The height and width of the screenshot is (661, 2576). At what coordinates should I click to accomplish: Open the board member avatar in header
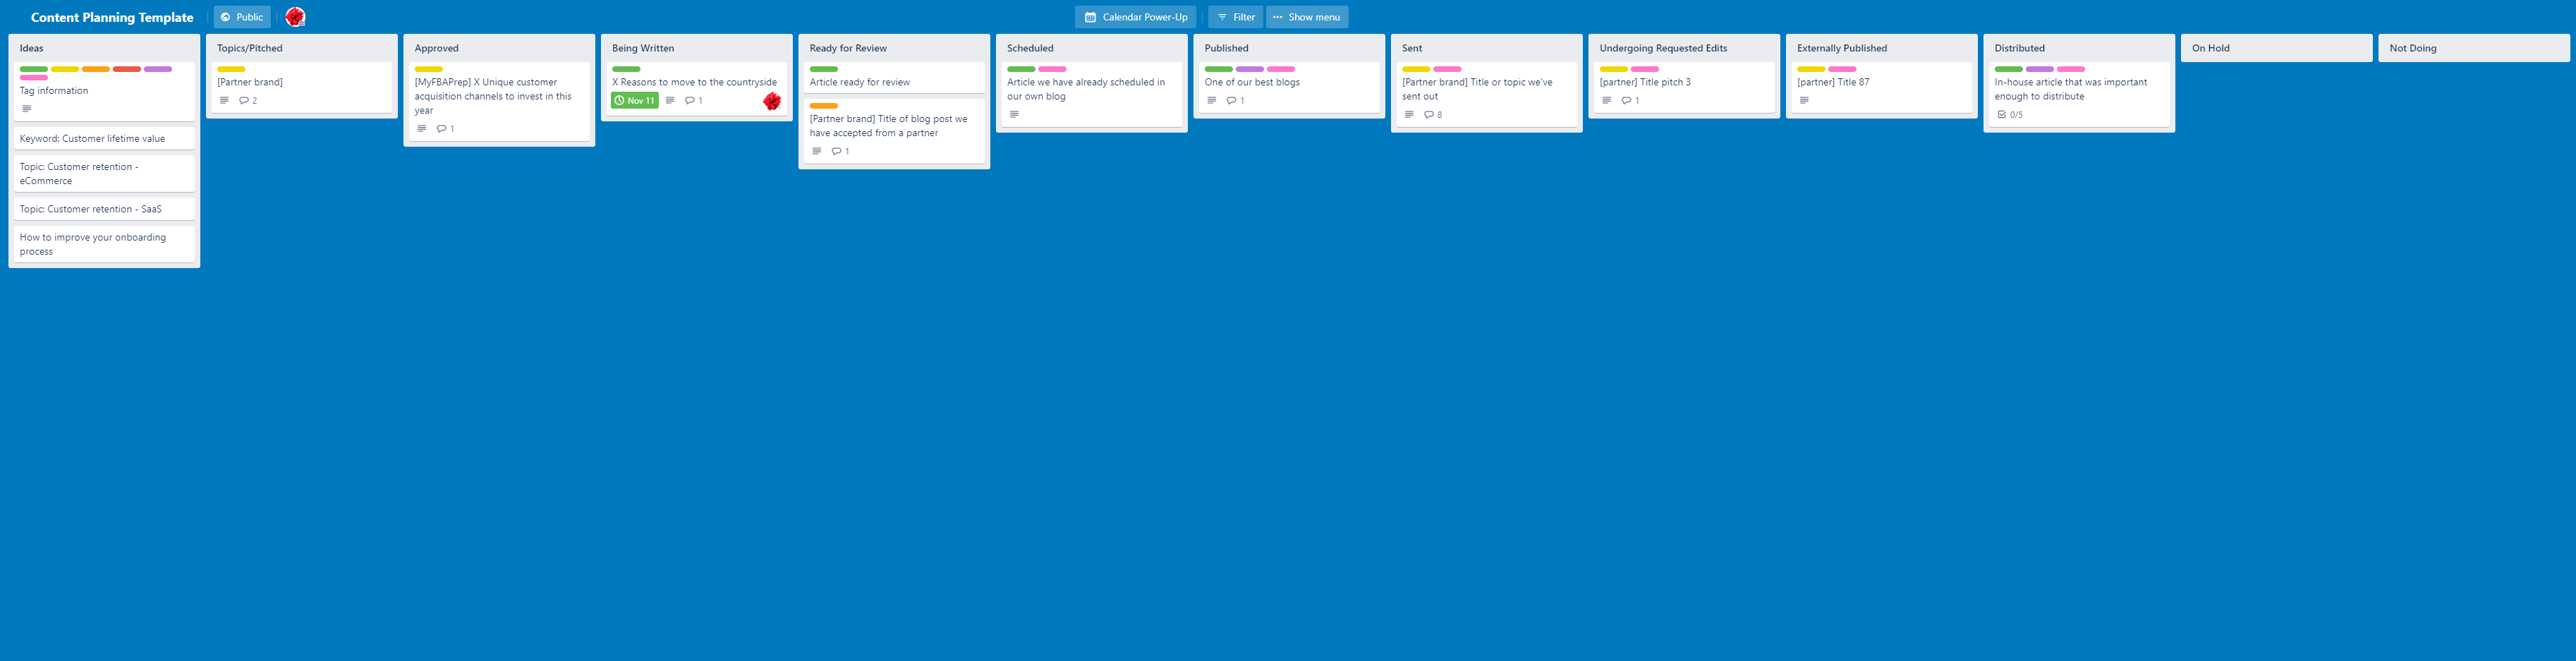295,17
